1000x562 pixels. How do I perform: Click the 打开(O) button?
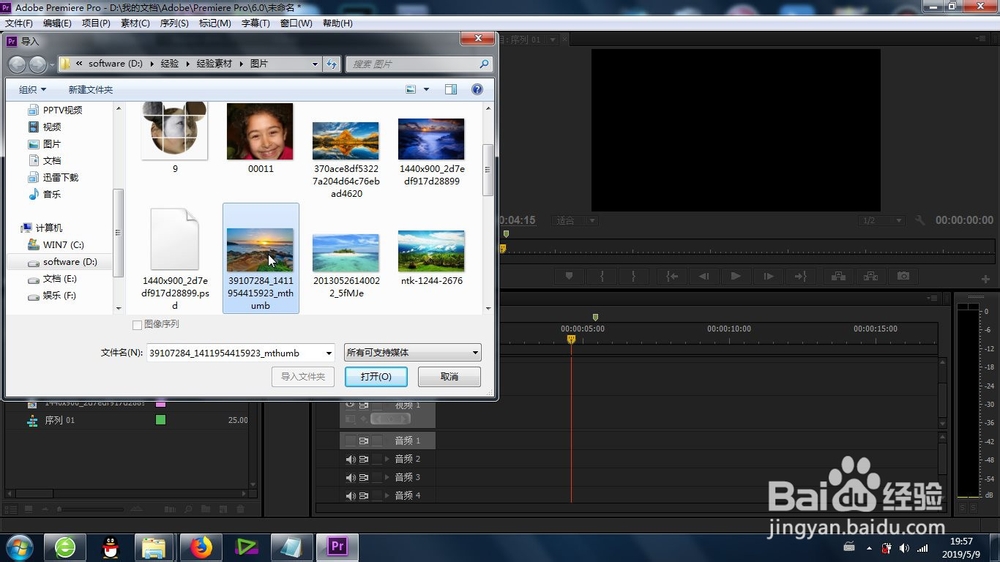tap(376, 376)
